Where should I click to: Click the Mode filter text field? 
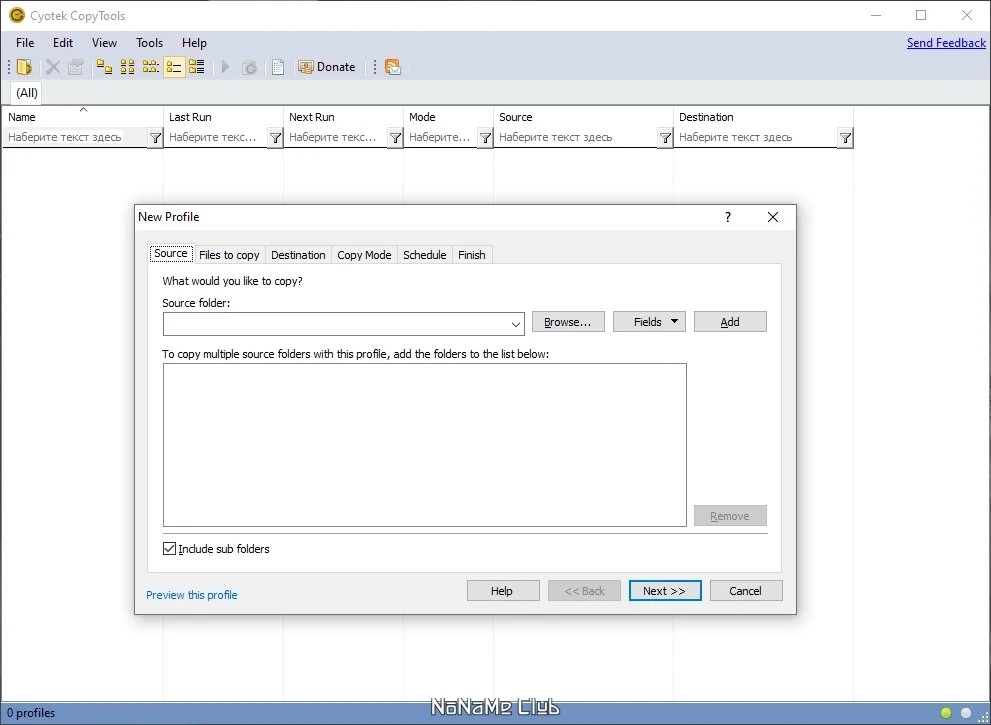click(x=441, y=137)
